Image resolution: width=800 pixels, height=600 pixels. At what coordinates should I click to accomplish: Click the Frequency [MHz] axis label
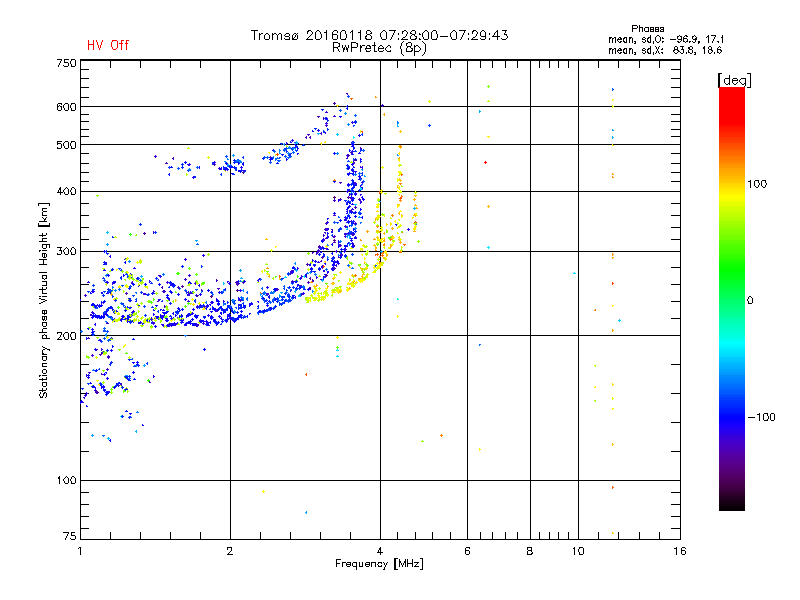(379, 565)
